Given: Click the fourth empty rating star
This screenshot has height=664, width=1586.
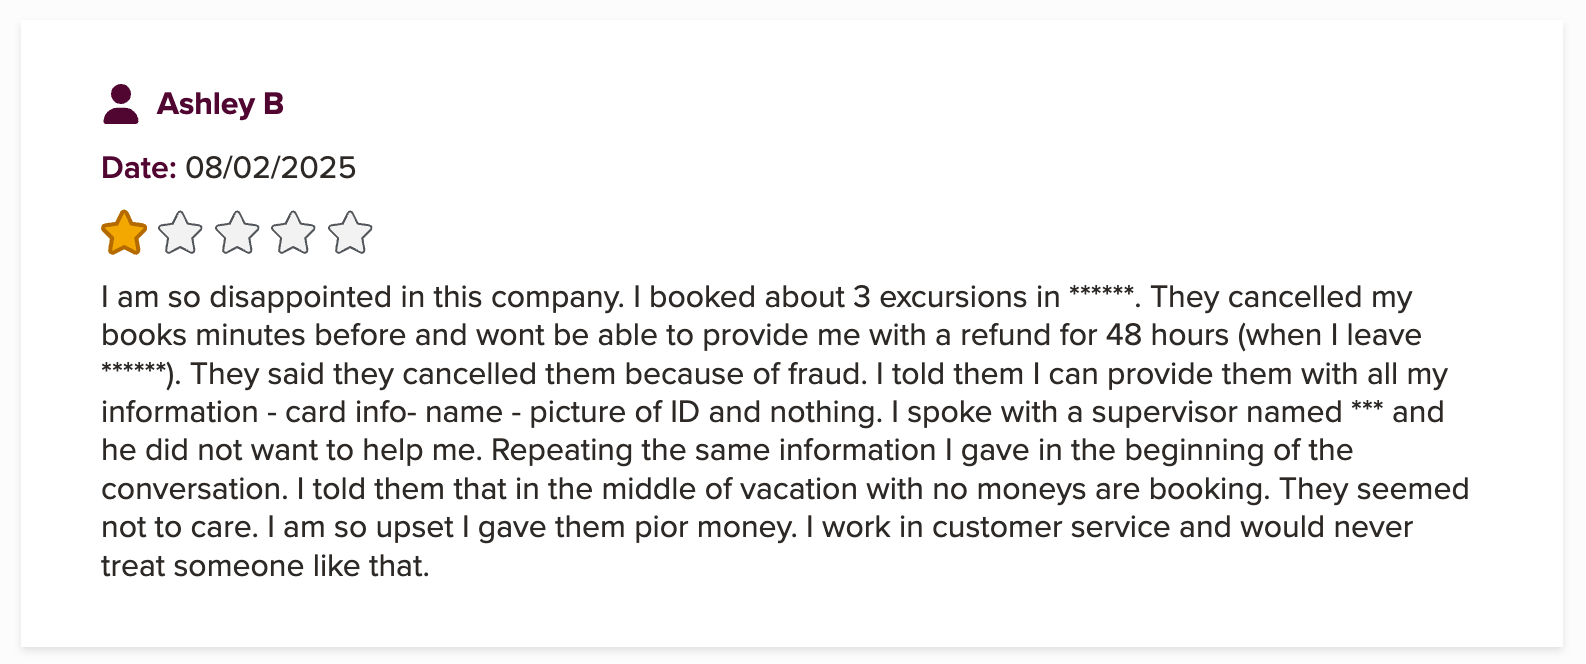Looking at the screenshot, I should 294,234.
